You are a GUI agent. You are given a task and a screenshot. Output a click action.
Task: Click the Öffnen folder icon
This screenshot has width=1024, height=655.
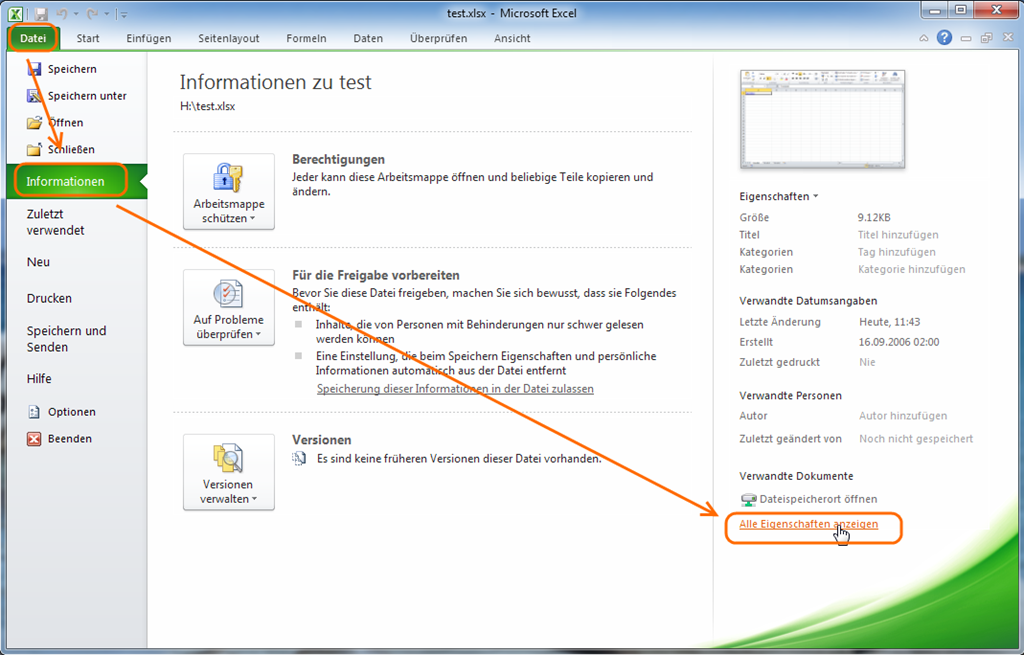[34, 123]
